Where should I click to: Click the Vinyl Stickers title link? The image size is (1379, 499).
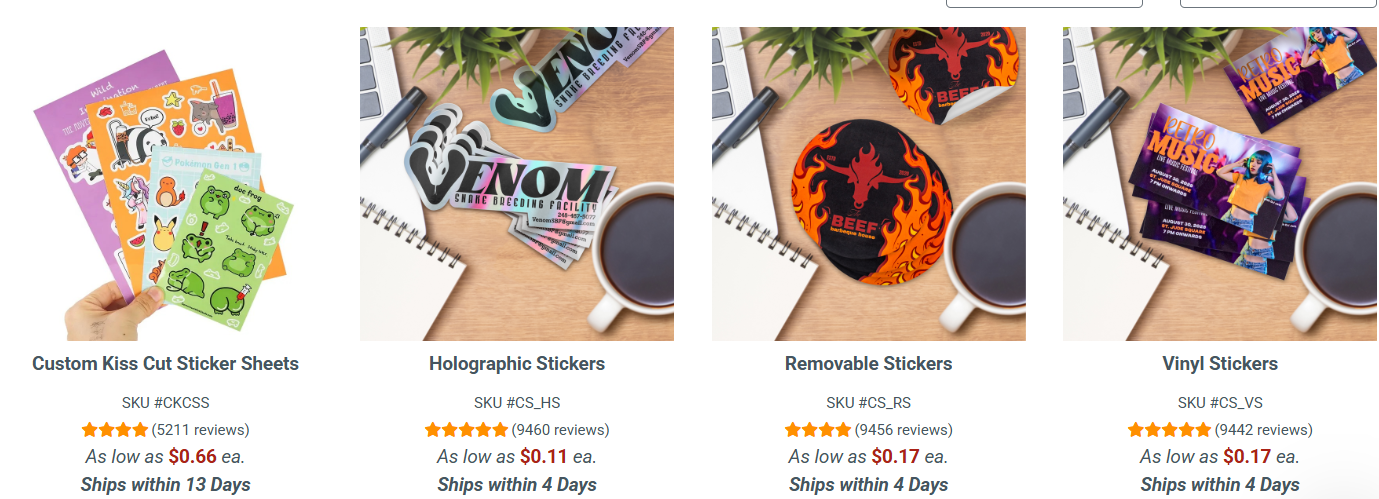tap(1220, 364)
